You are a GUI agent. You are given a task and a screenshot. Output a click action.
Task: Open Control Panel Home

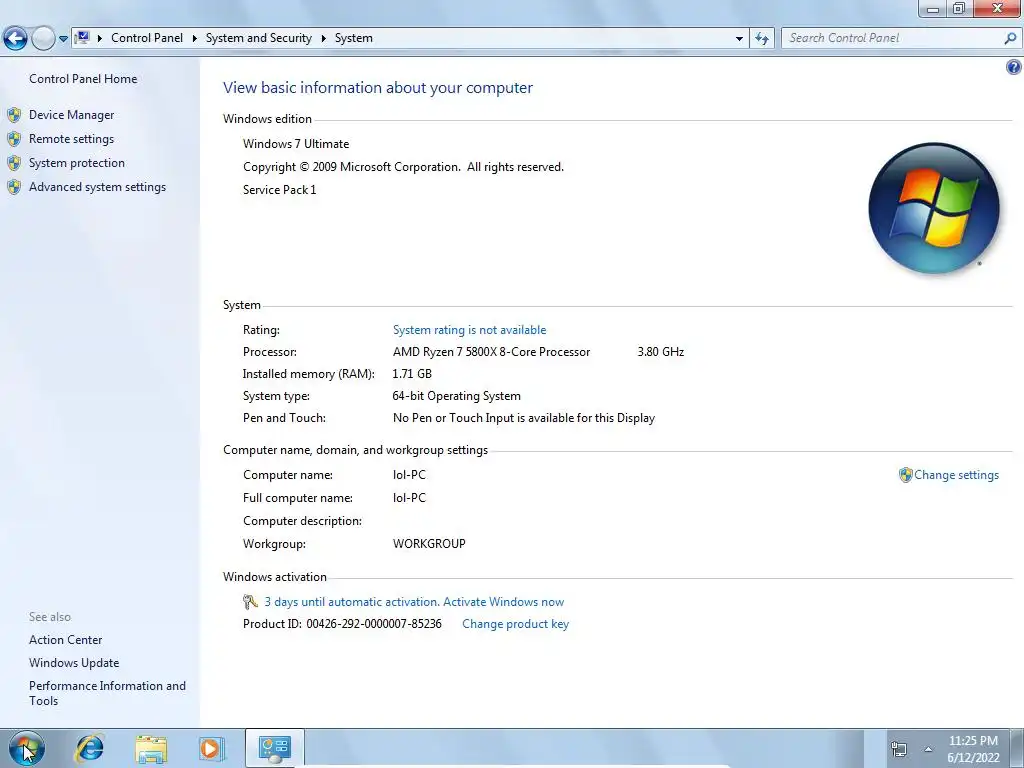pyautogui.click(x=83, y=78)
